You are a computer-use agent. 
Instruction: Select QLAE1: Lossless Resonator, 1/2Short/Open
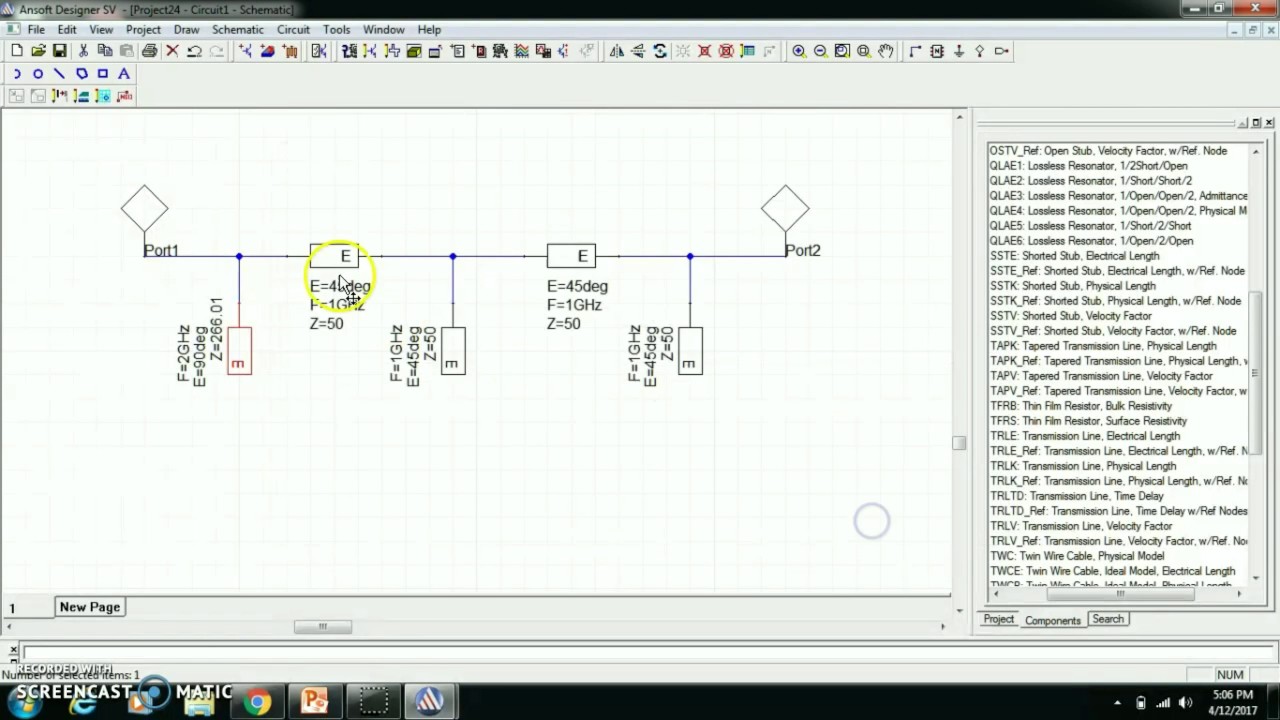(x=1089, y=166)
